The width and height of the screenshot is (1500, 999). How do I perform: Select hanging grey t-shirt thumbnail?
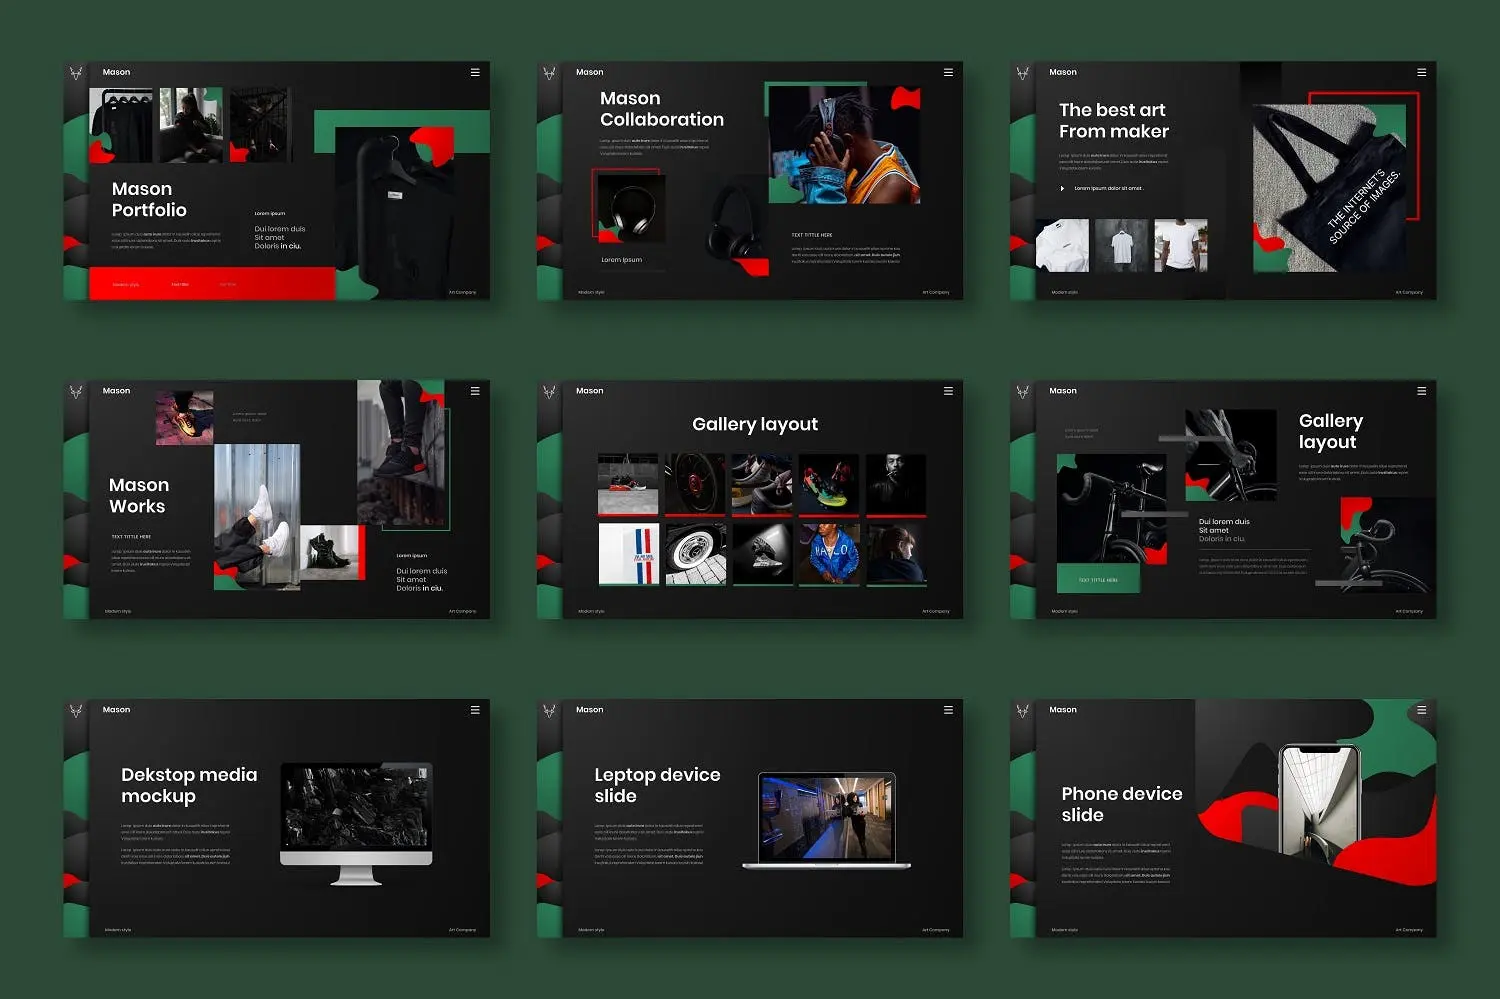click(x=1121, y=245)
